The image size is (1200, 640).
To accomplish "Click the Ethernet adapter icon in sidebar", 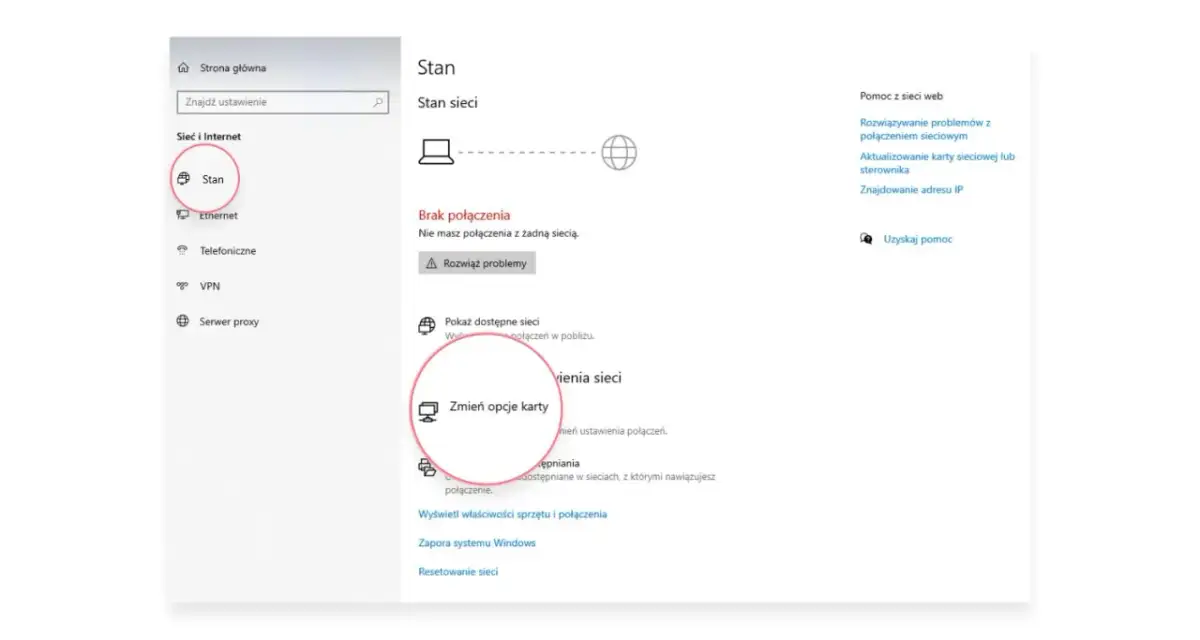I will click(x=184, y=215).
